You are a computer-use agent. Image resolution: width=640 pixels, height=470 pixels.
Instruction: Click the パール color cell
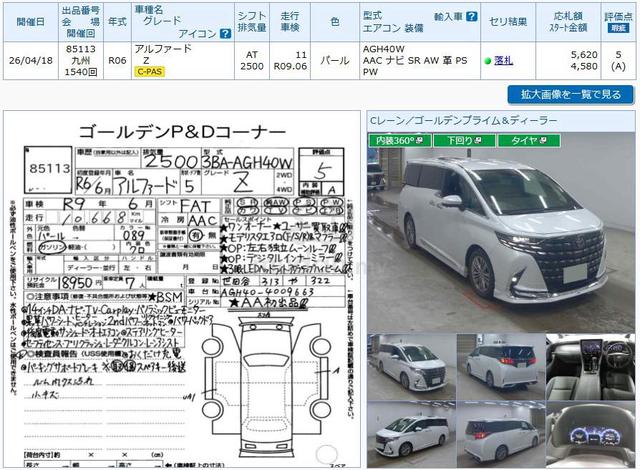click(x=335, y=60)
